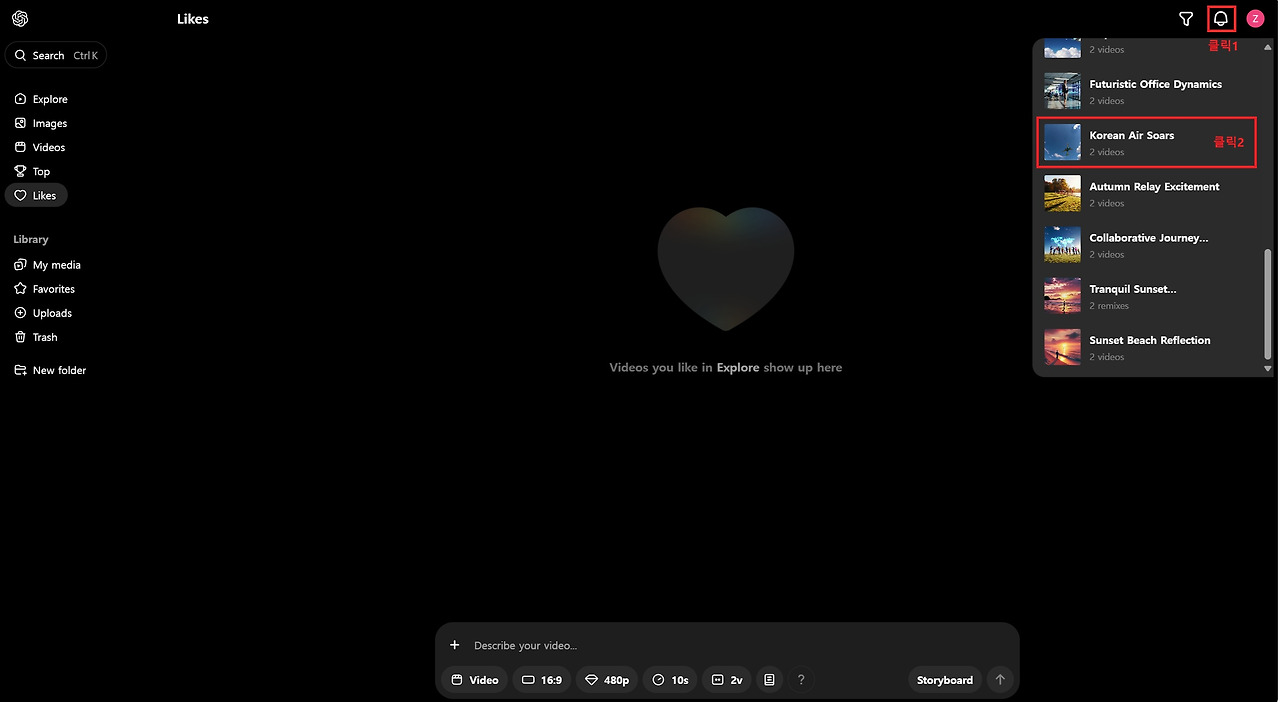Open the 10s duration dropdown

coord(670,680)
